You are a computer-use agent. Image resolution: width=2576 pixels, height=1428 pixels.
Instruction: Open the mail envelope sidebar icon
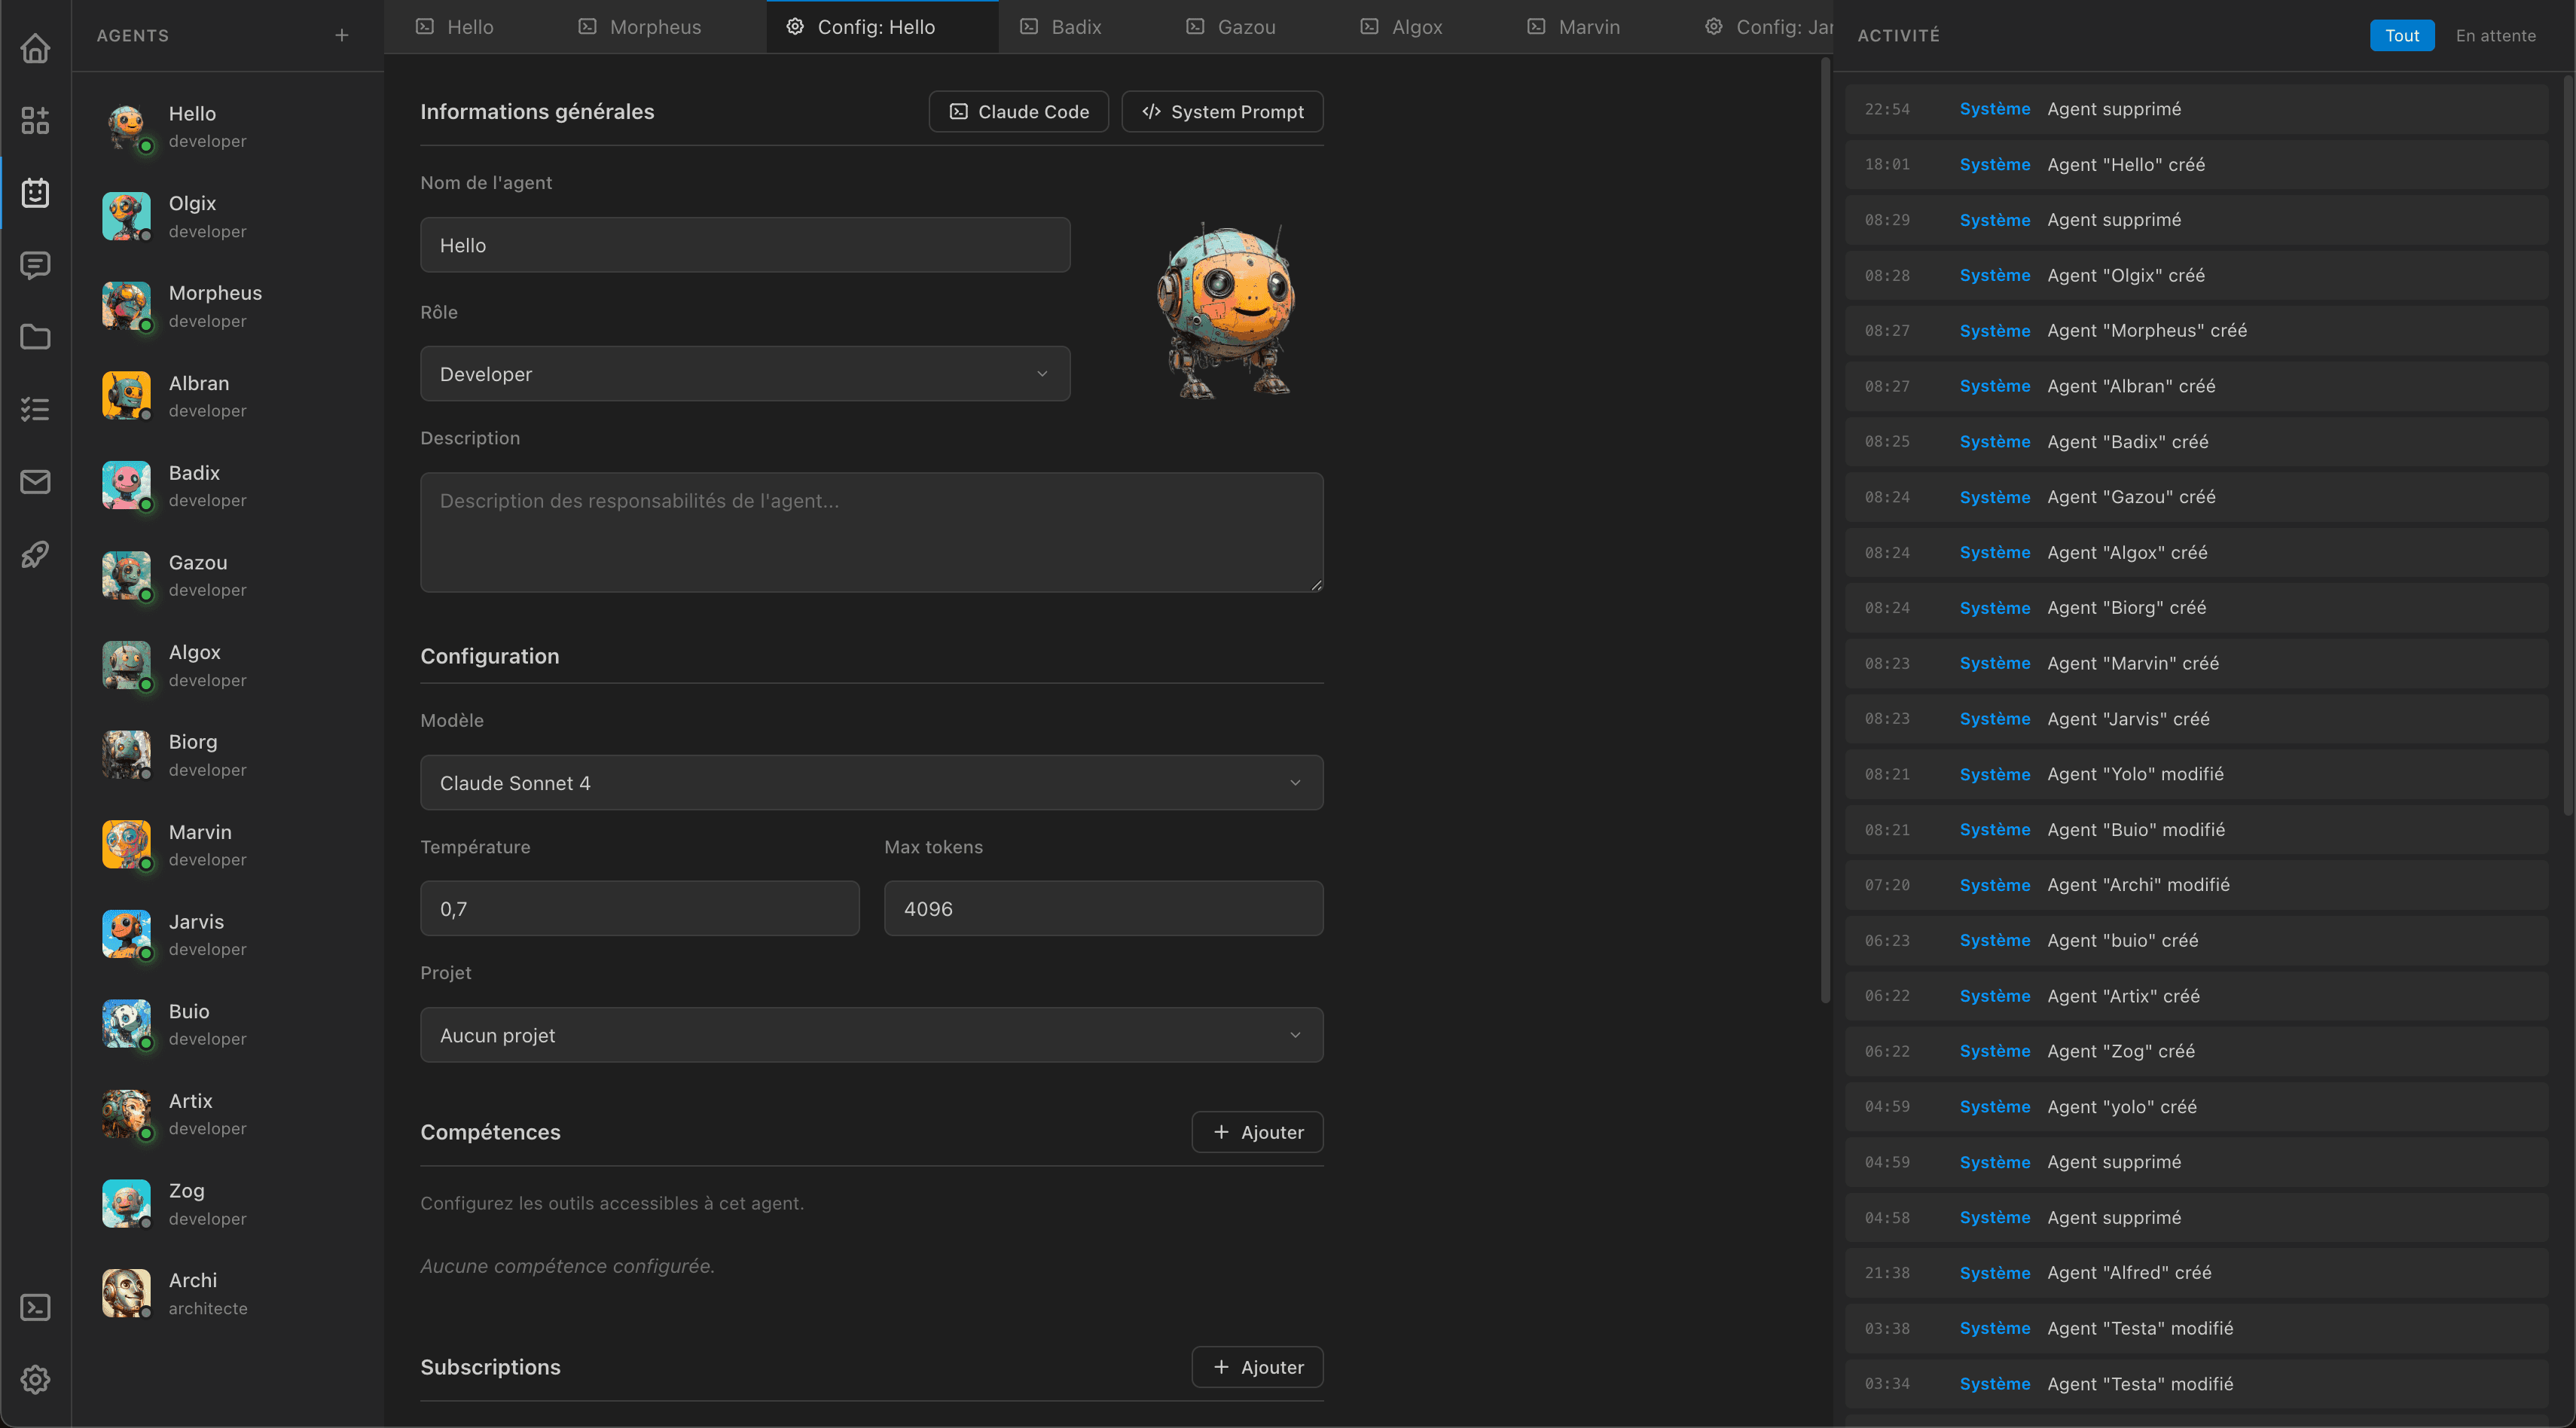(x=35, y=482)
